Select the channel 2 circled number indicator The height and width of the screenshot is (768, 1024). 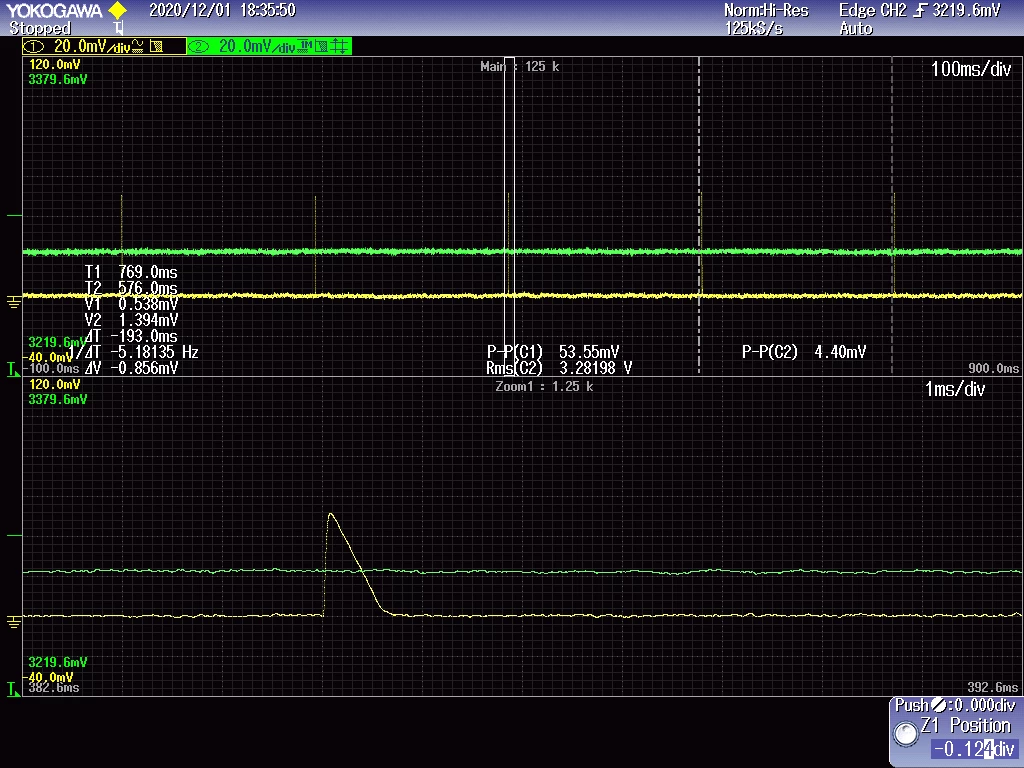tap(198, 46)
